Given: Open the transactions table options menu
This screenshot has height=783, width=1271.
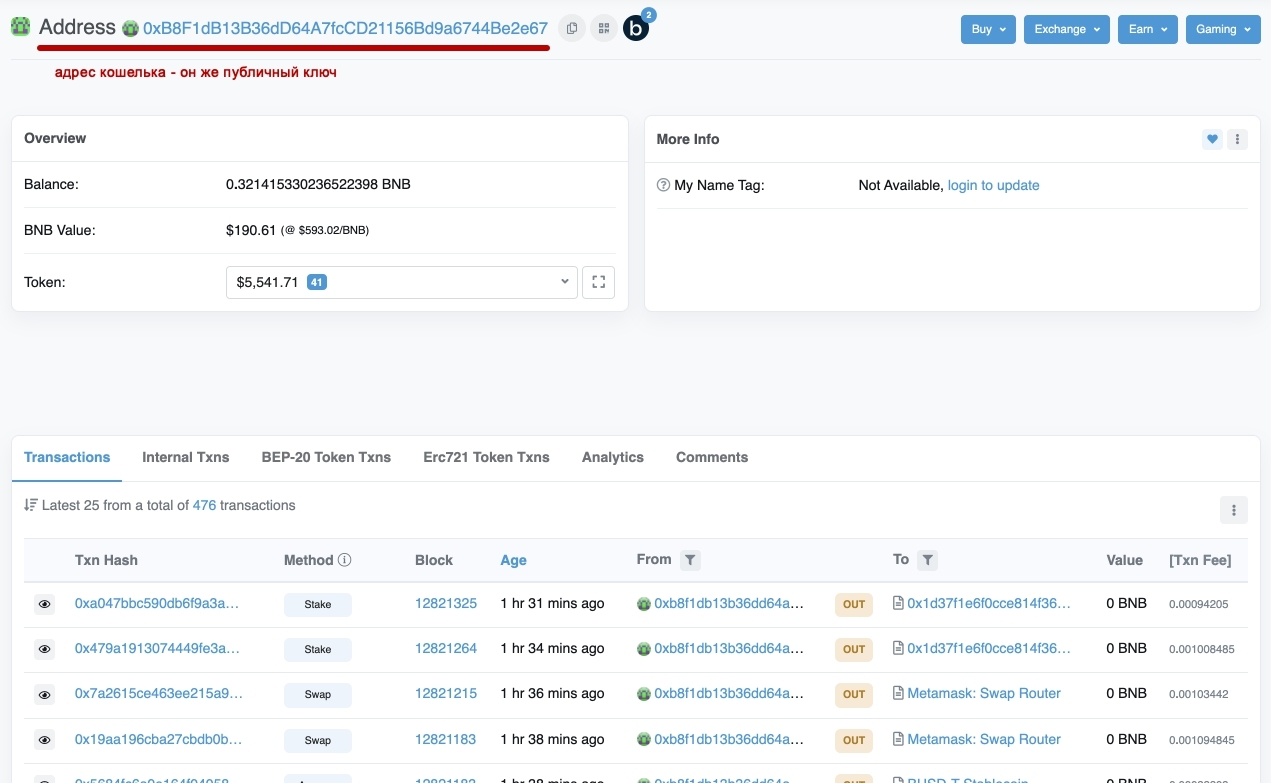Looking at the screenshot, I should pyautogui.click(x=1233, y=509).
